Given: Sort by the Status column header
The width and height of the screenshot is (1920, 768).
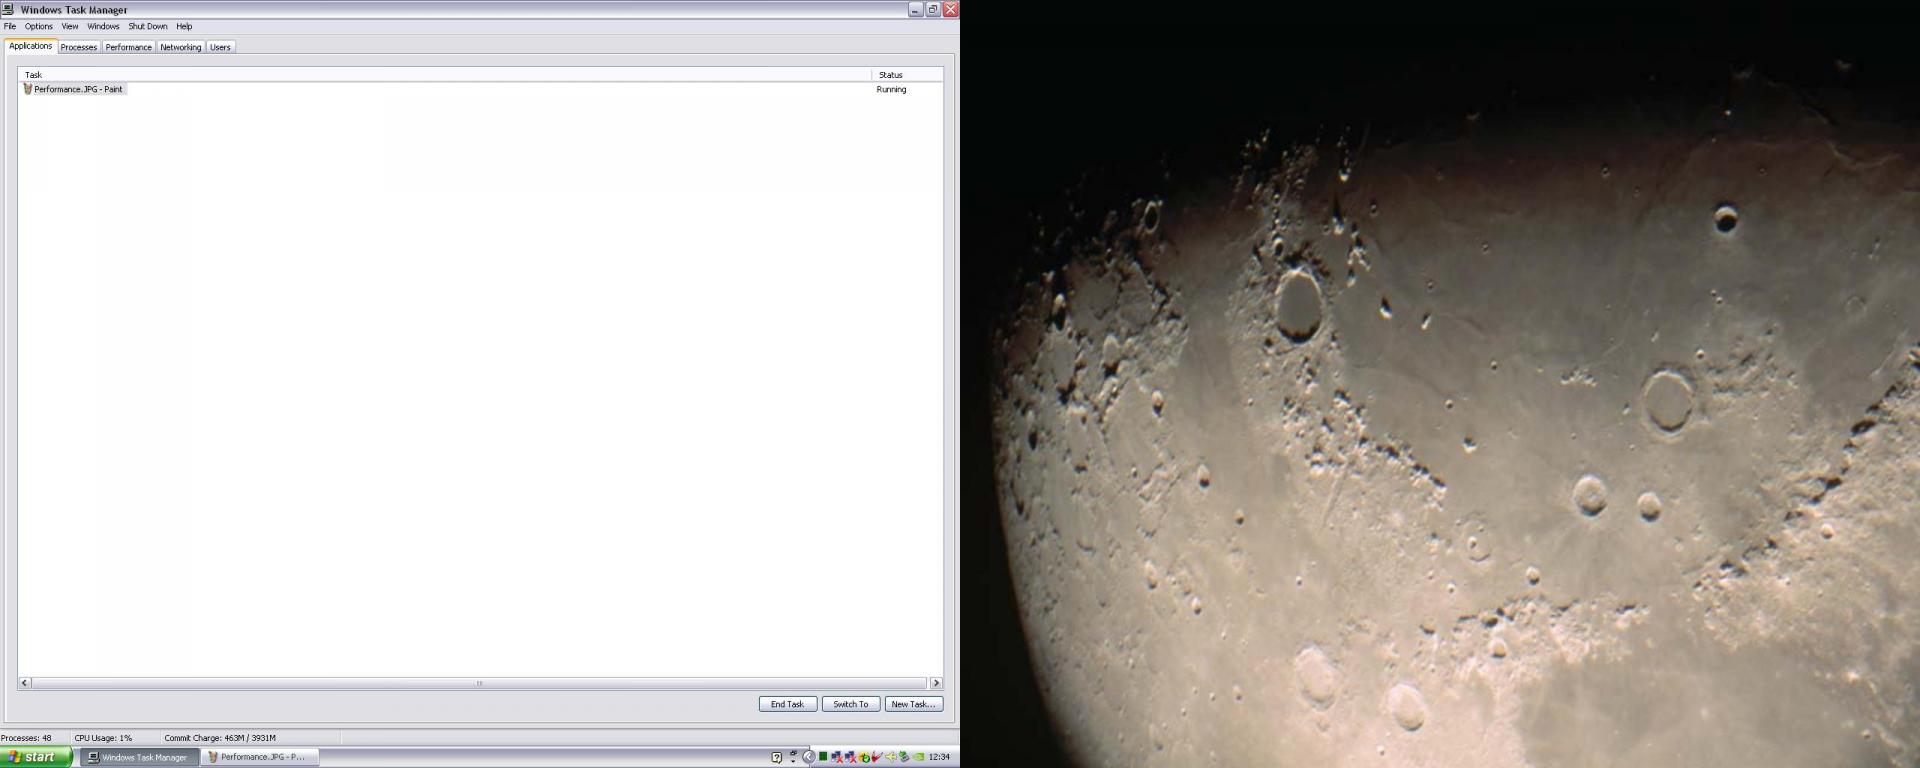Looking at the screenshot, I should pos(907,75).
